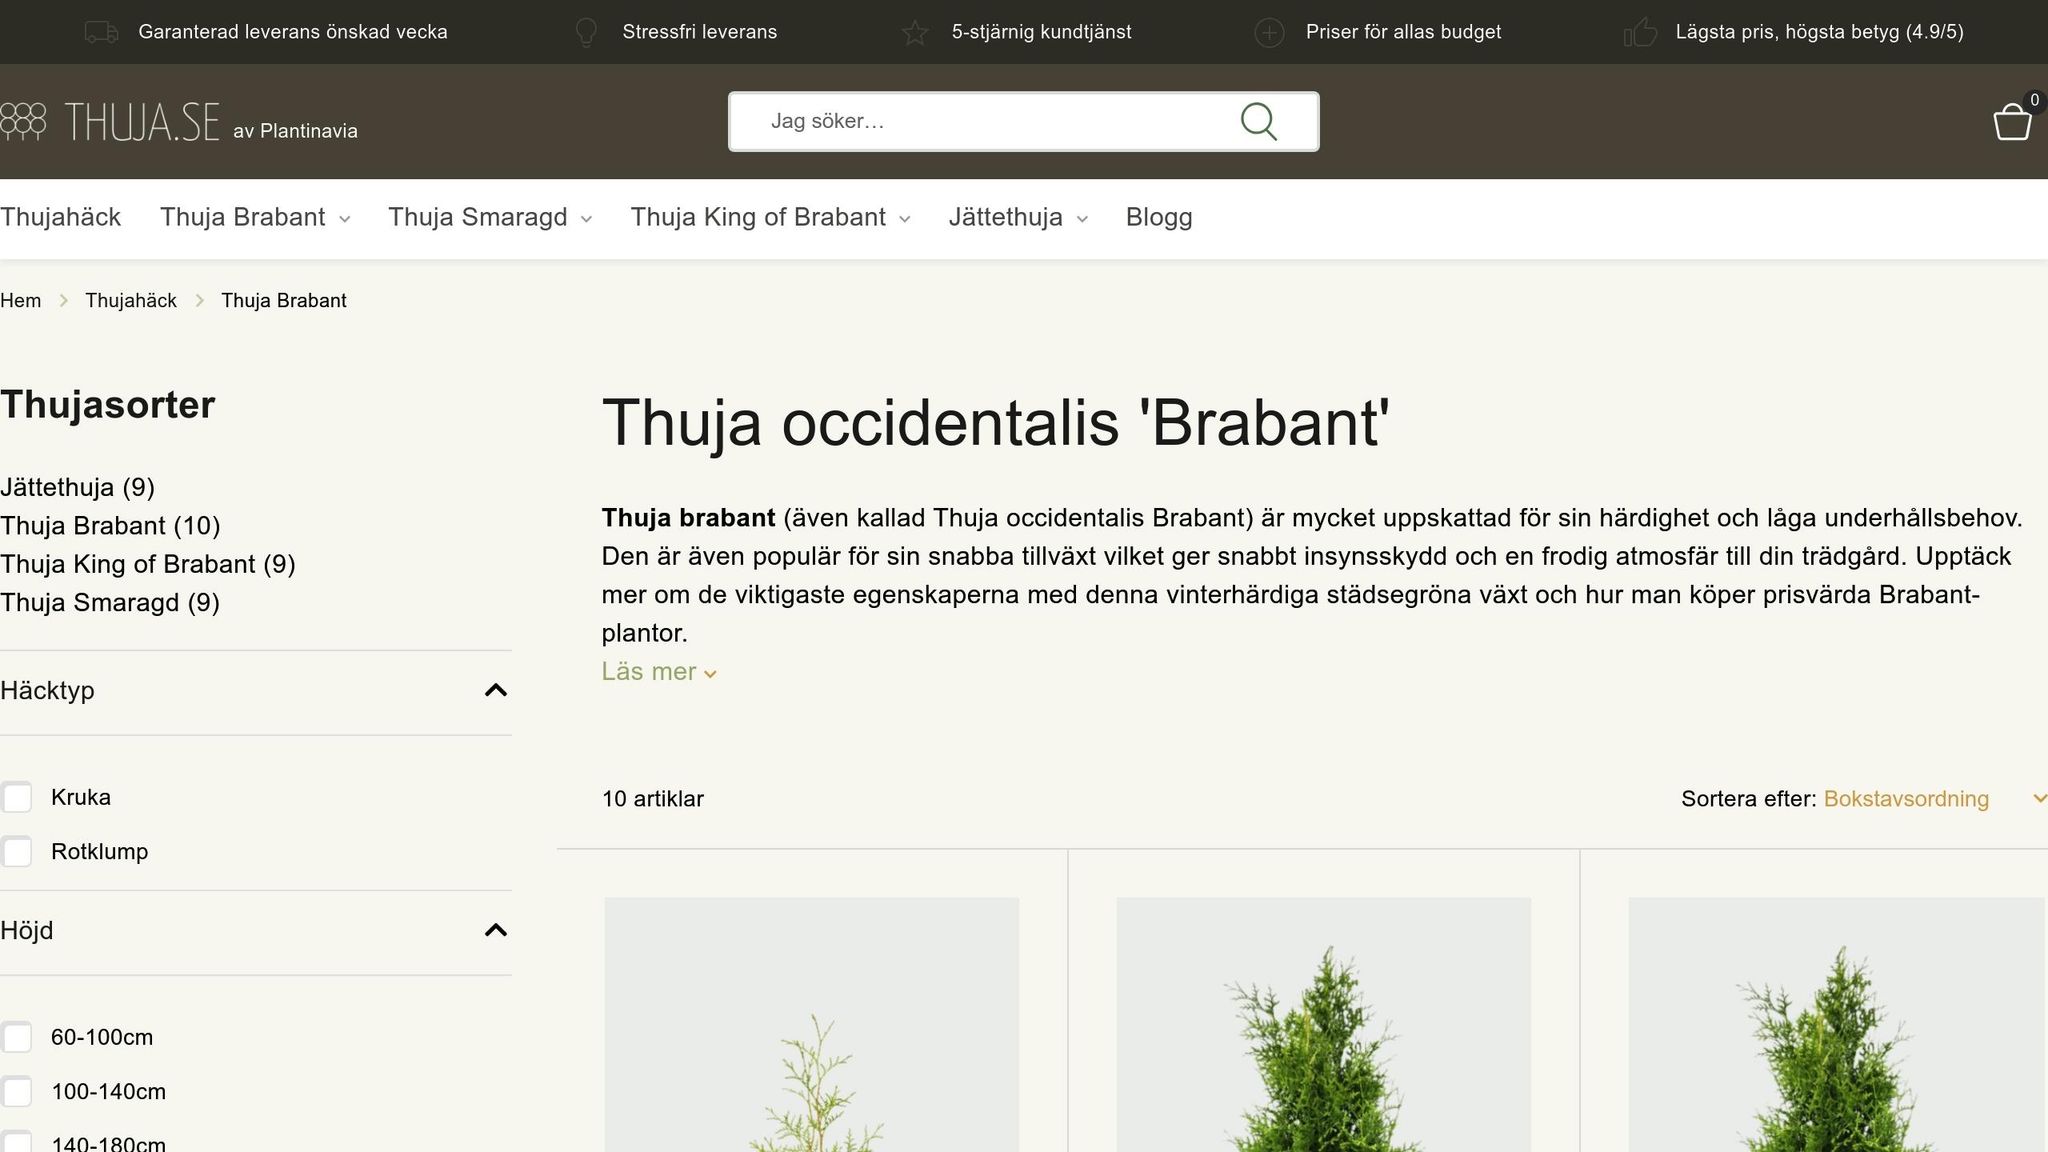Click the cart item count badge
Viewport: 2048px width, 1152px height.
click(2034, 100)
